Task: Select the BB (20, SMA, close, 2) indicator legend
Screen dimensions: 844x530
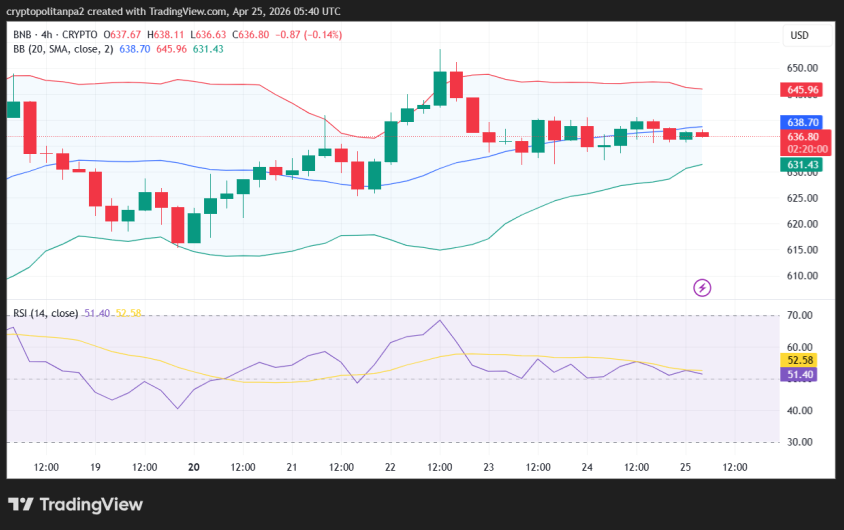Action: [x=63, y=48]
